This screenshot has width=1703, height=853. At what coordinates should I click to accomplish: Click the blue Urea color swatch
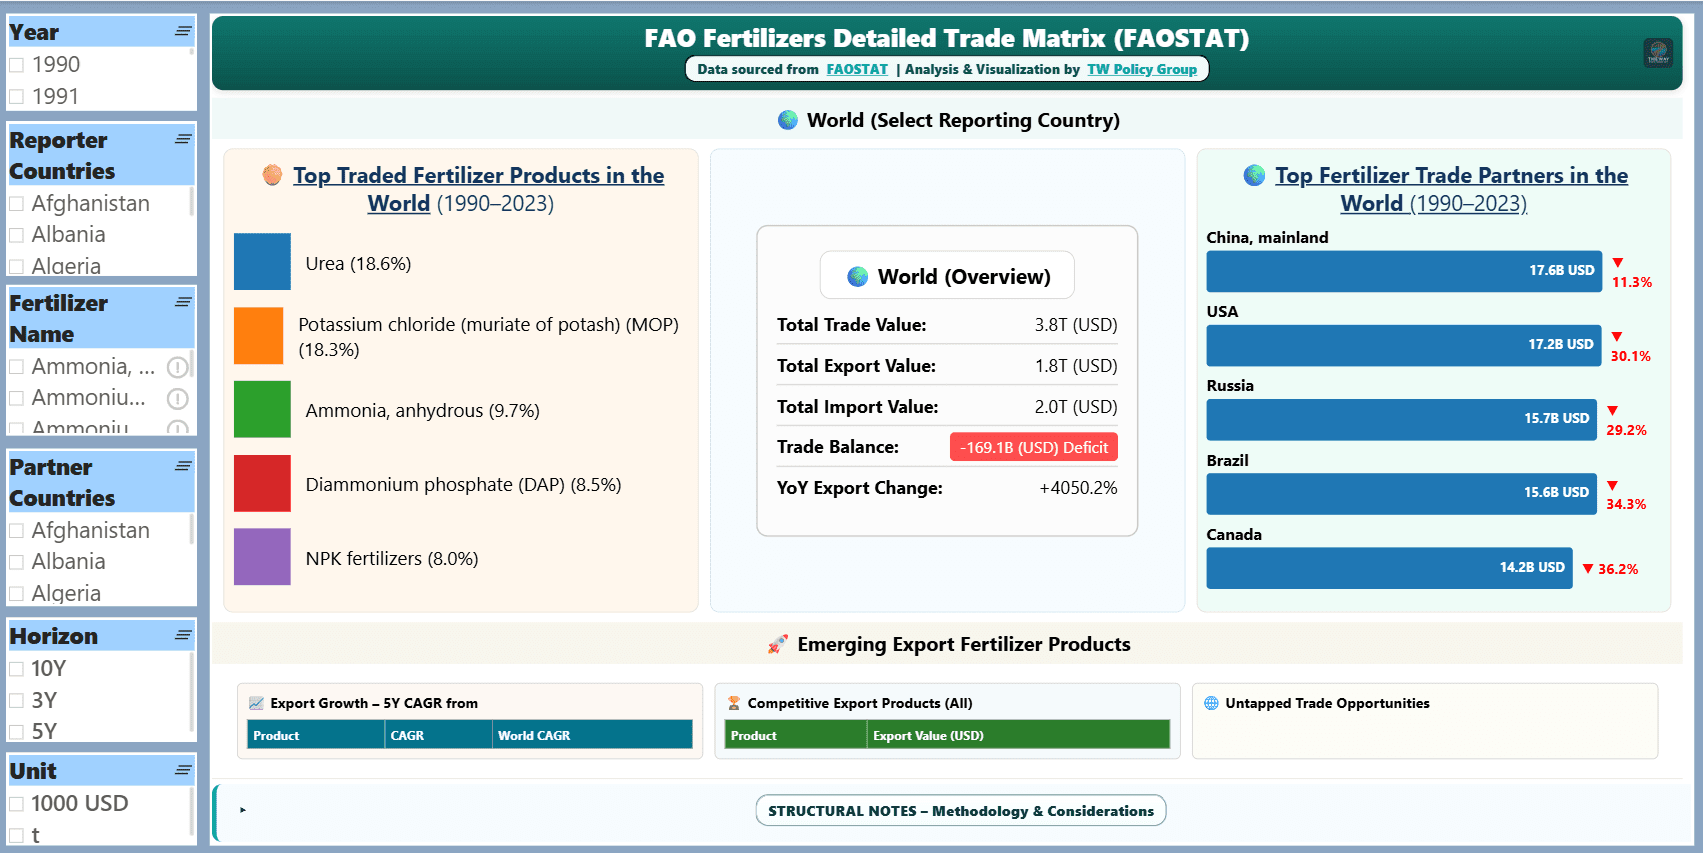coord(262,262)
